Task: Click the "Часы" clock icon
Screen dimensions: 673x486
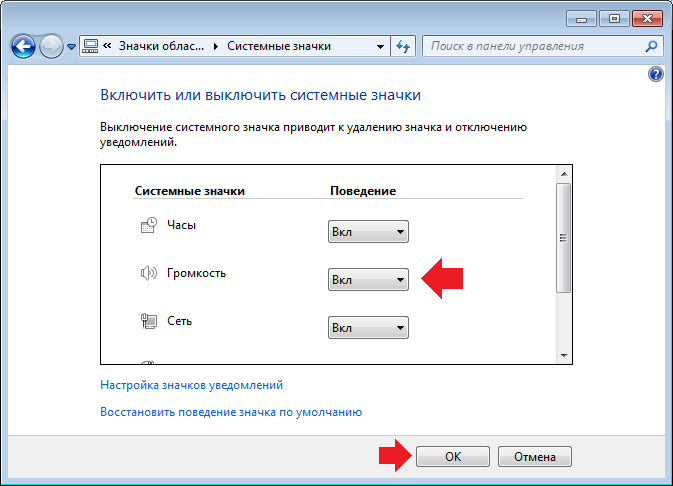Action: point(149,225)
